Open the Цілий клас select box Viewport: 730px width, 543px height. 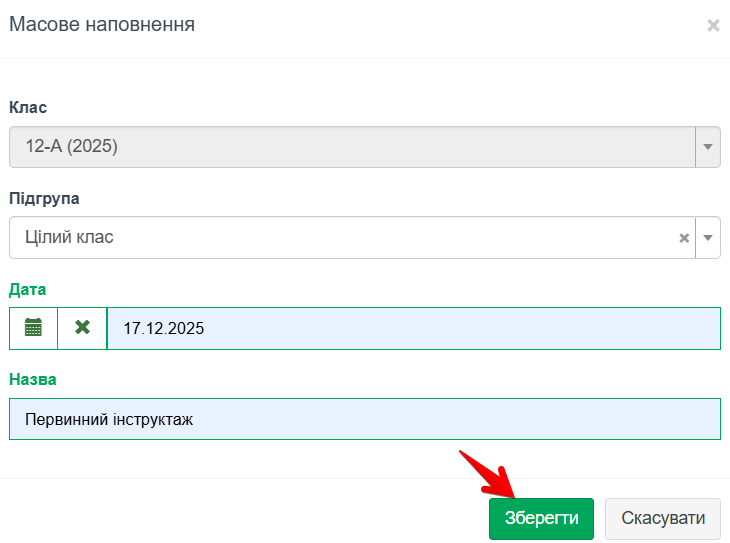tap(340, 238)
